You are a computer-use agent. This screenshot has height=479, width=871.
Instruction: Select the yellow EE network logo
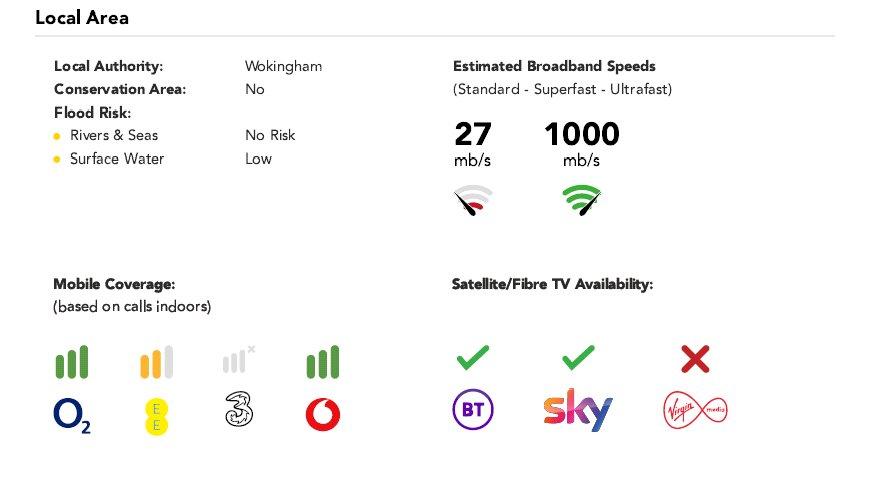click(156, 416)
